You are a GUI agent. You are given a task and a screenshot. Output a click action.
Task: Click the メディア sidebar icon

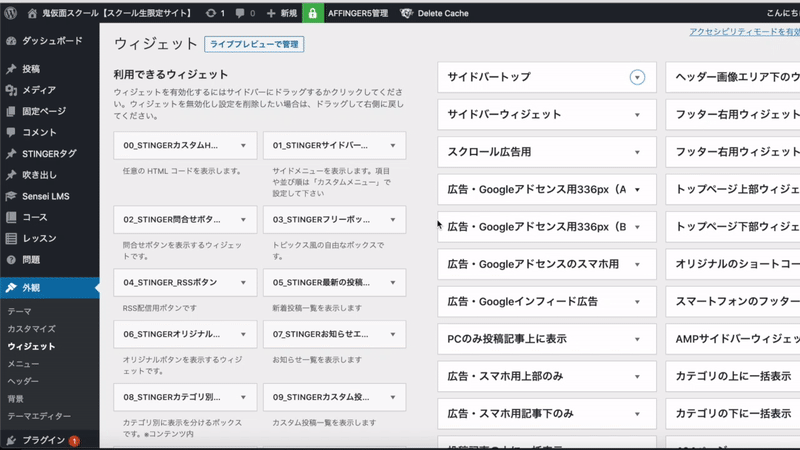pyautogui.click(x=11, y=90)
